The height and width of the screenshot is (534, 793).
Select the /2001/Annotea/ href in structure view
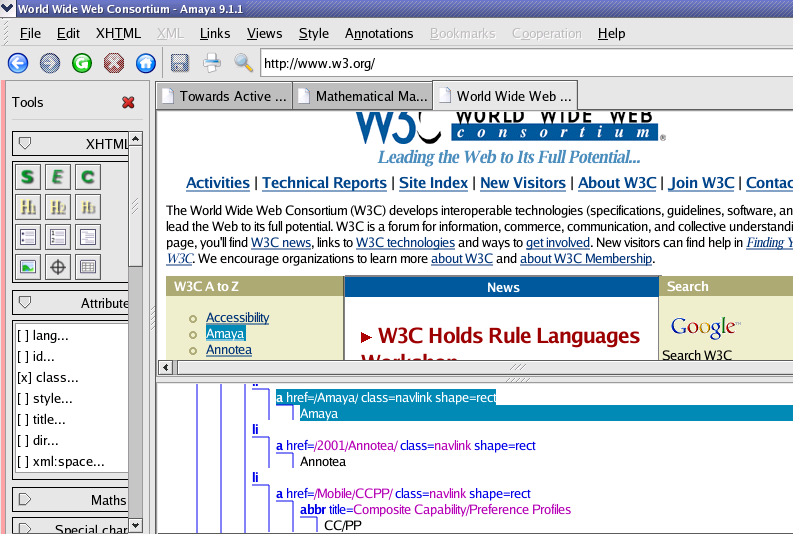click(x=356, y=446)
